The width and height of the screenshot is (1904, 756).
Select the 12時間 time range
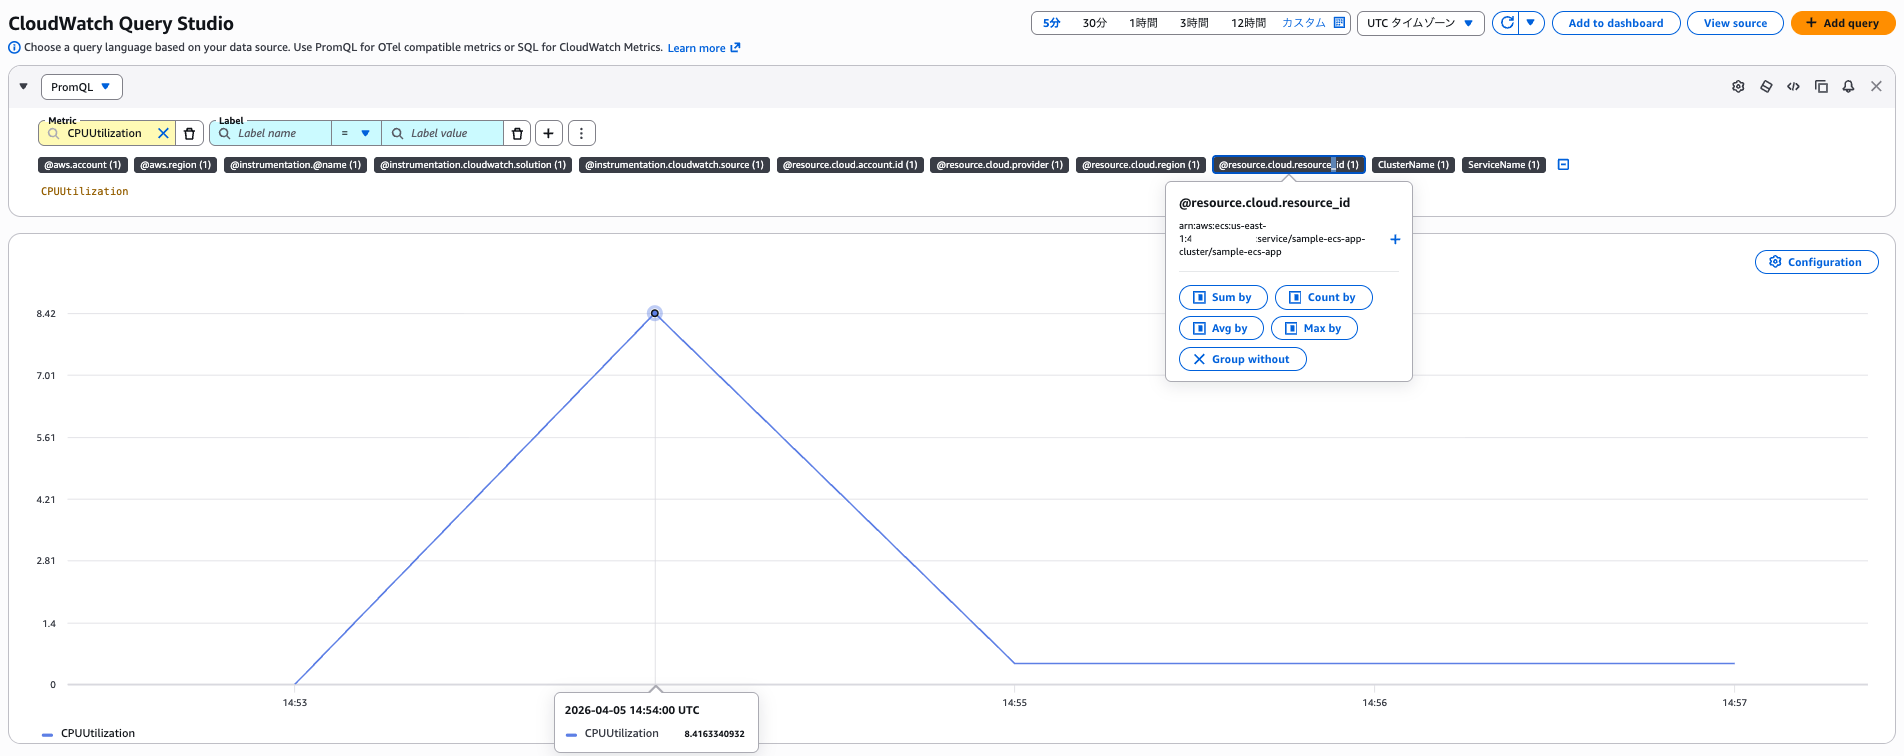[x=1248, y=23]
